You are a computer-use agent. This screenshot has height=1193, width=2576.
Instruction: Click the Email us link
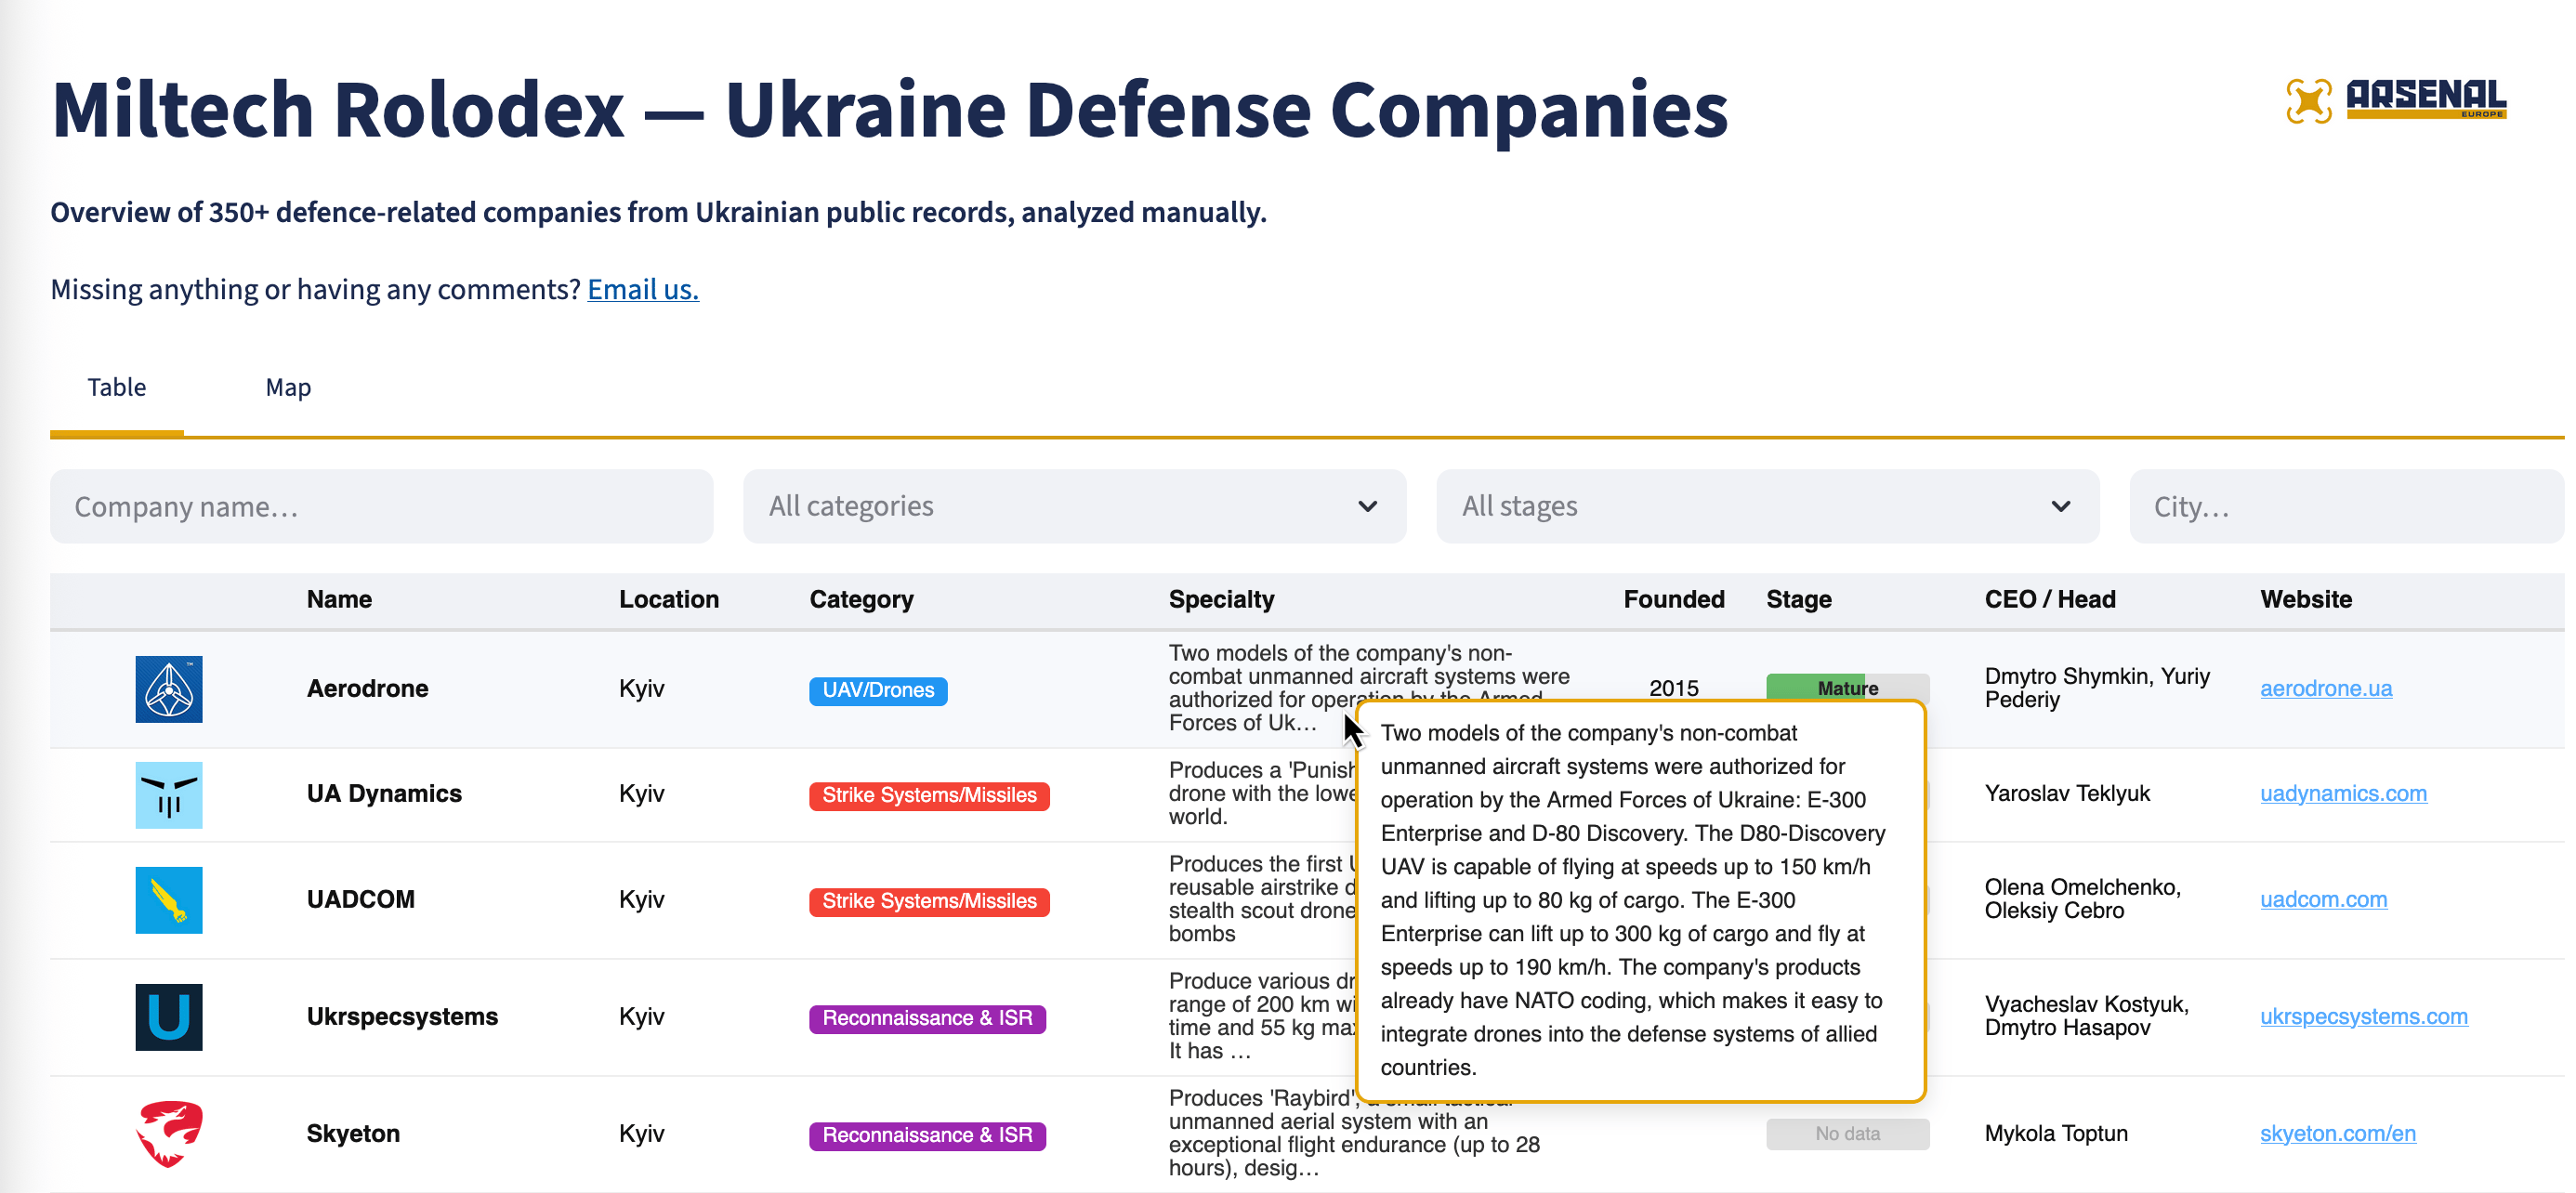click(642, 289)
